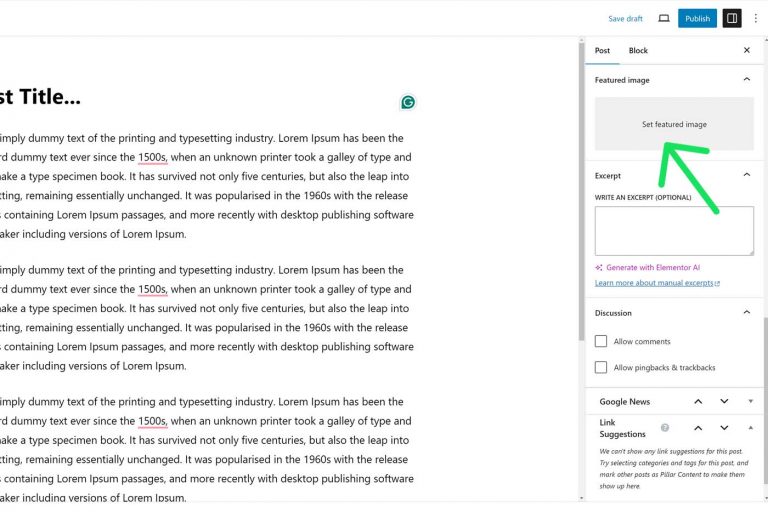The height and width of the screenshot is (512, 768).
Task: Click Save draft
Action: click(x=625, y=18)
